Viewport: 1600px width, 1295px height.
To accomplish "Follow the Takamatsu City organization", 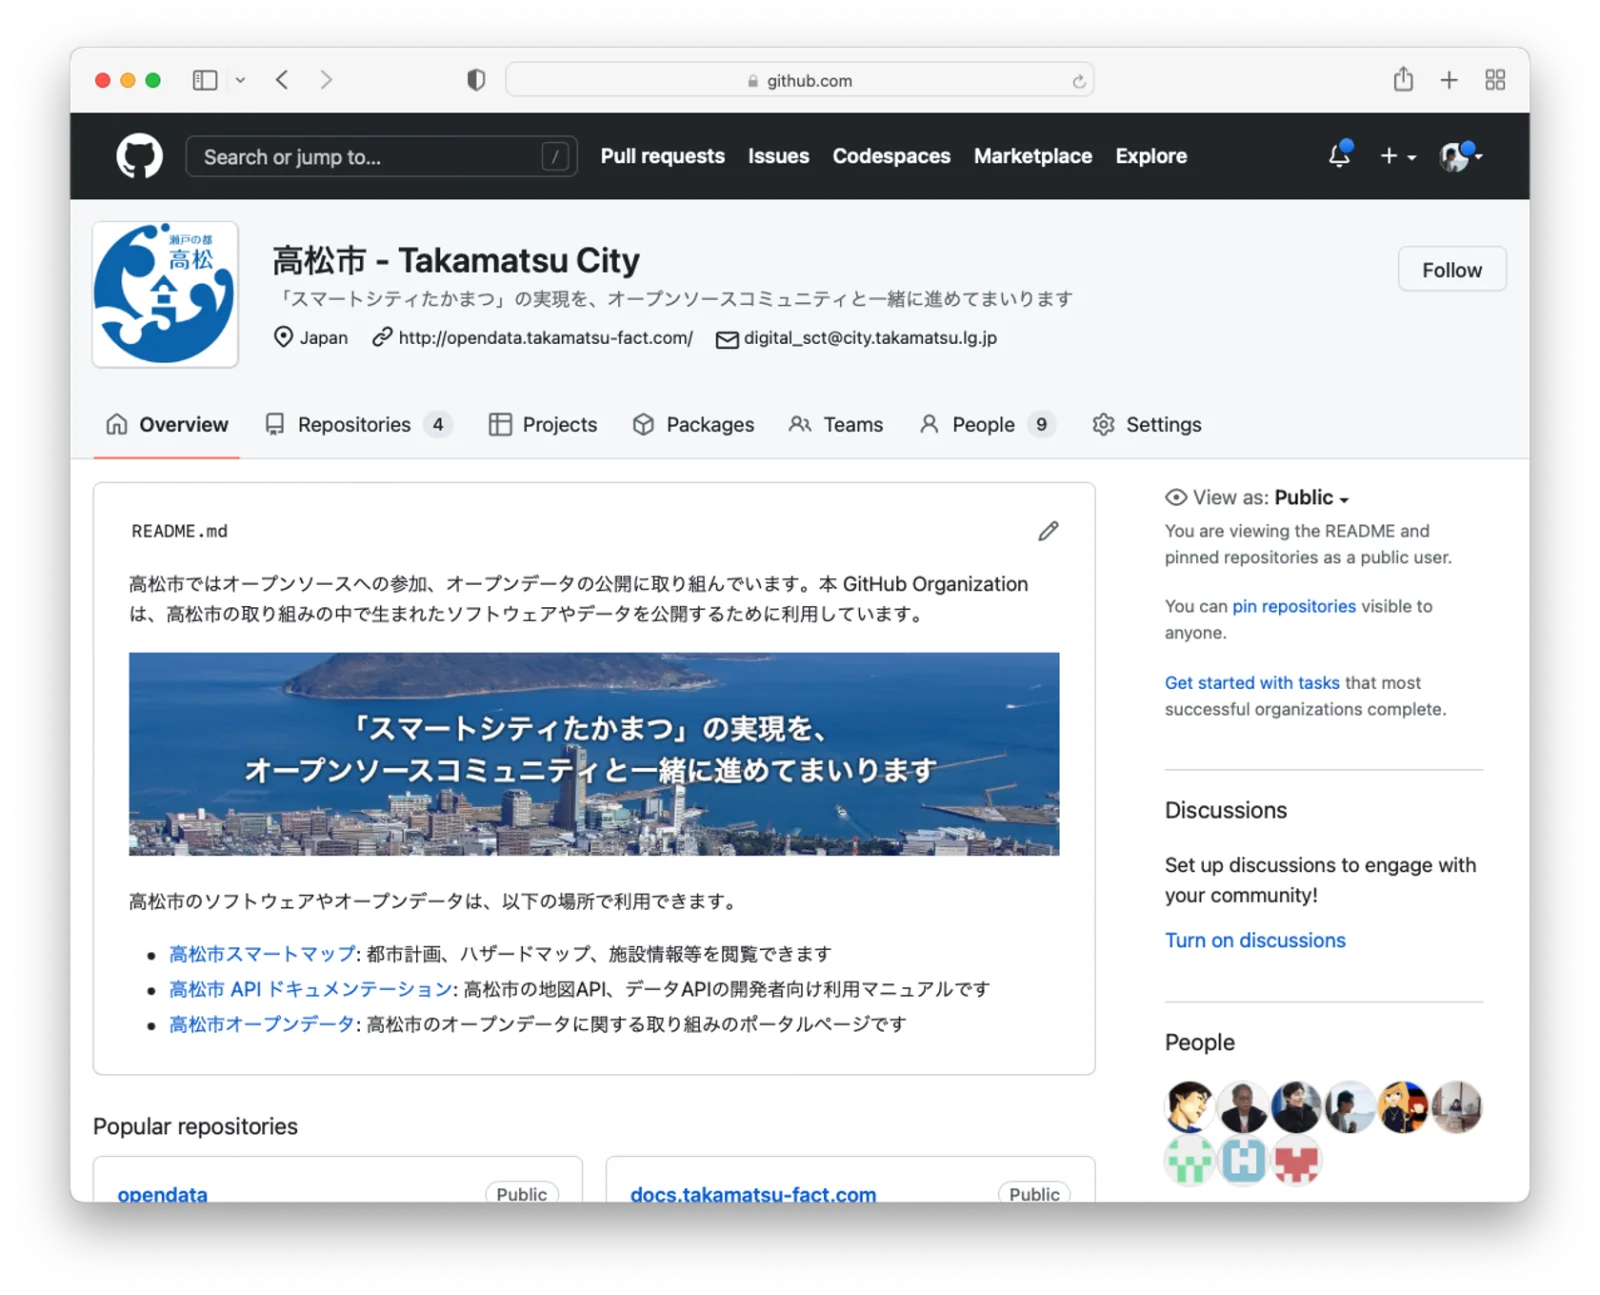I will [1452, 269].
